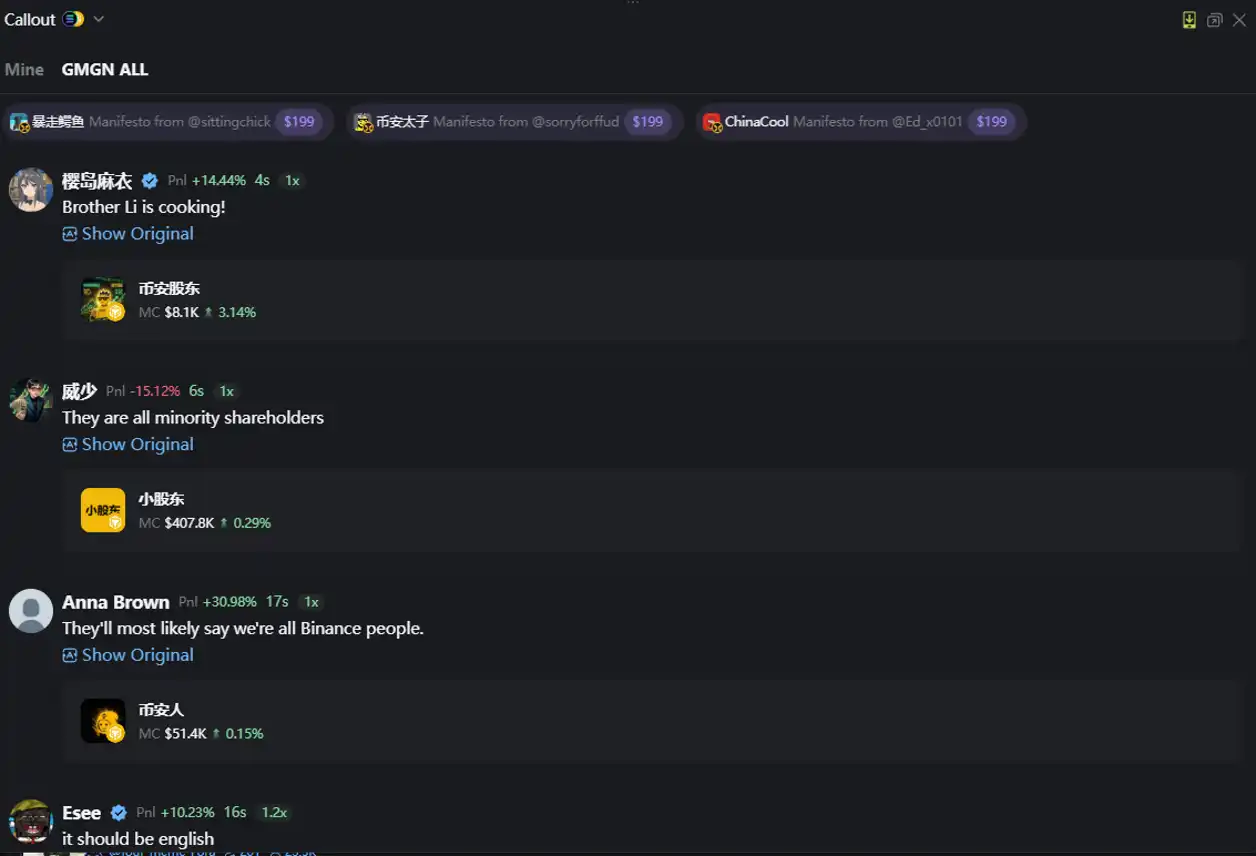This screenshot has width=1256, height=856.
Task: Expand the Callout dropdown chevron
Action: (x=98, y=19)
